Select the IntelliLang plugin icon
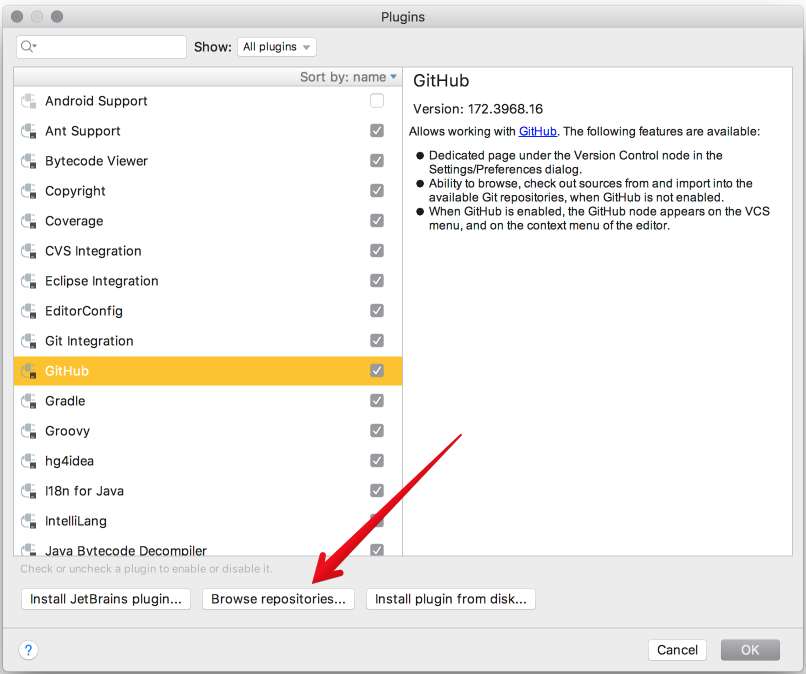This screenshot has width=806, height=674. (29, 521)
